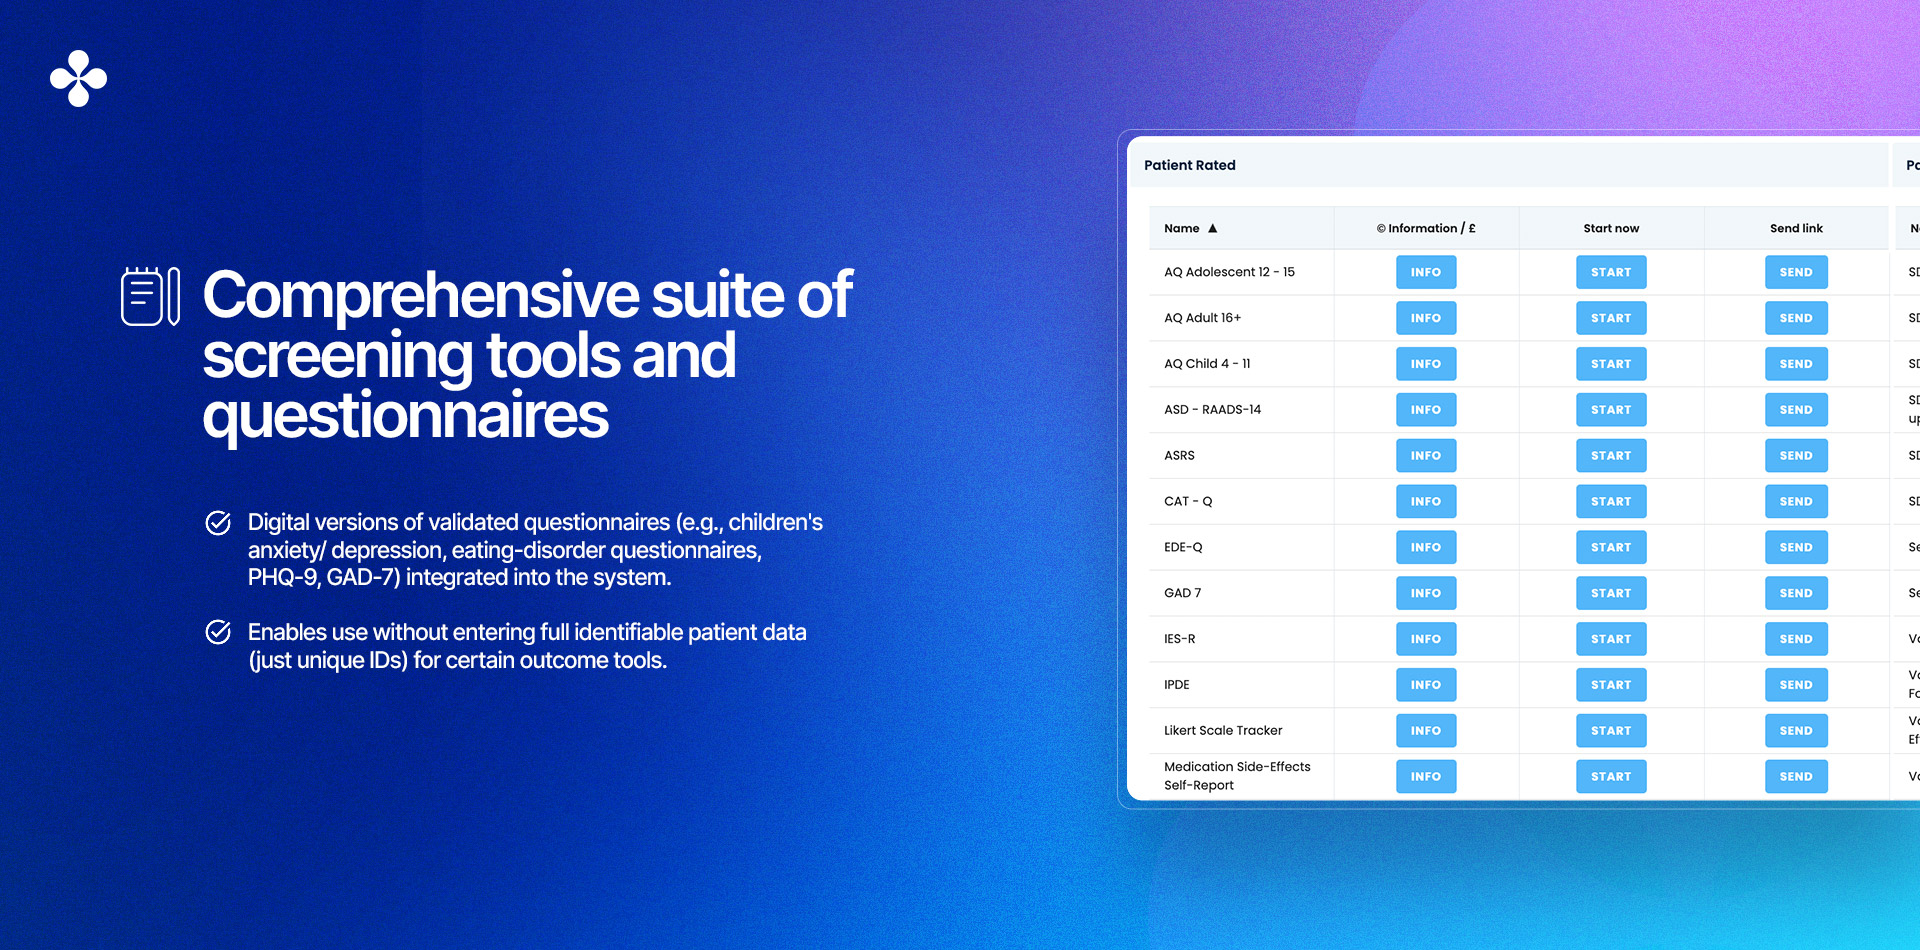Send the CAT - Q questionnaire link
The image size is (1920, 950).
(1795, 502)
